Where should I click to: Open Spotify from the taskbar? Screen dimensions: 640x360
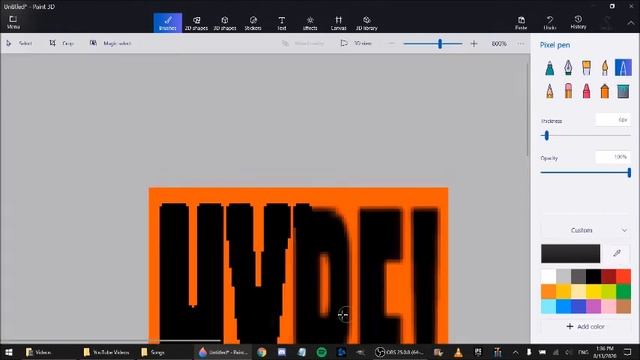[x=321, y=352]
